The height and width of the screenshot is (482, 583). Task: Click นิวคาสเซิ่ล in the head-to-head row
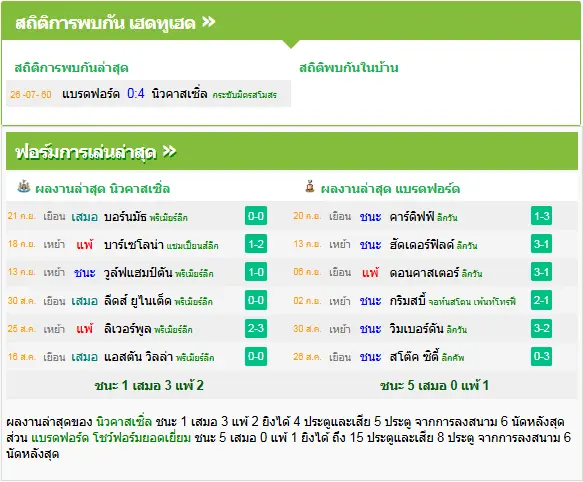pos(179,93)
